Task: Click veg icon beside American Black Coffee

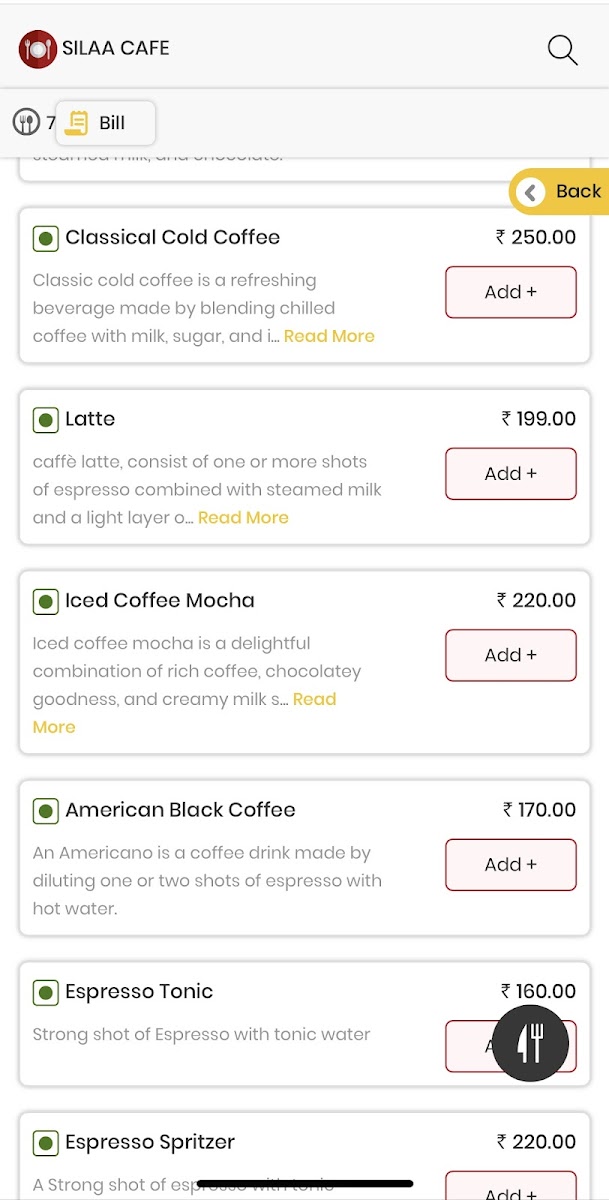Action: click(x=45, y=811)
